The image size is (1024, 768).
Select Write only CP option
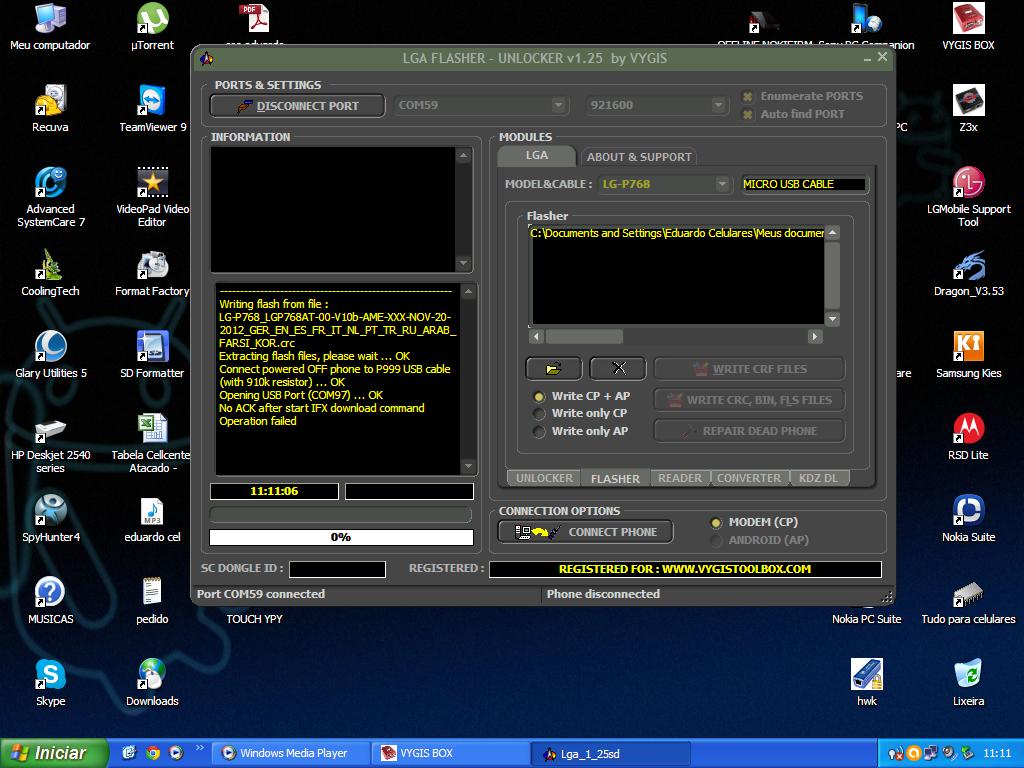pos(539,413)
